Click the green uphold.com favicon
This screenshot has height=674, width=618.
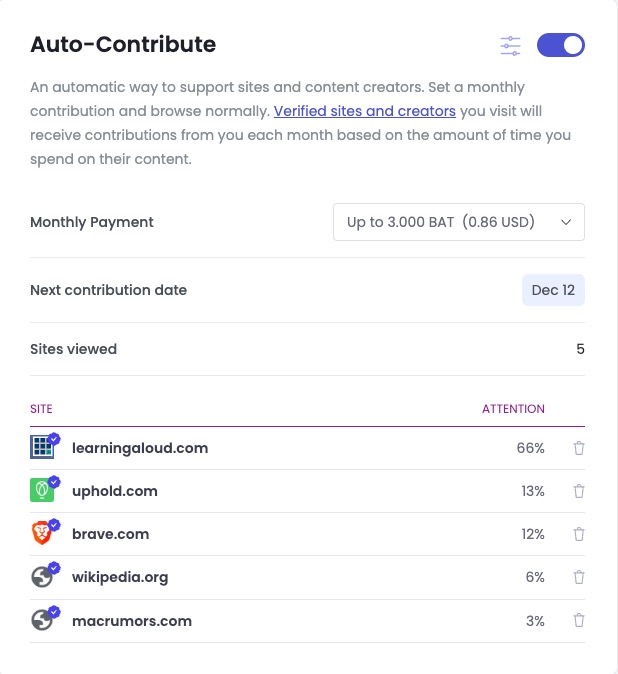pyautogui.click(x=42, y=490)
